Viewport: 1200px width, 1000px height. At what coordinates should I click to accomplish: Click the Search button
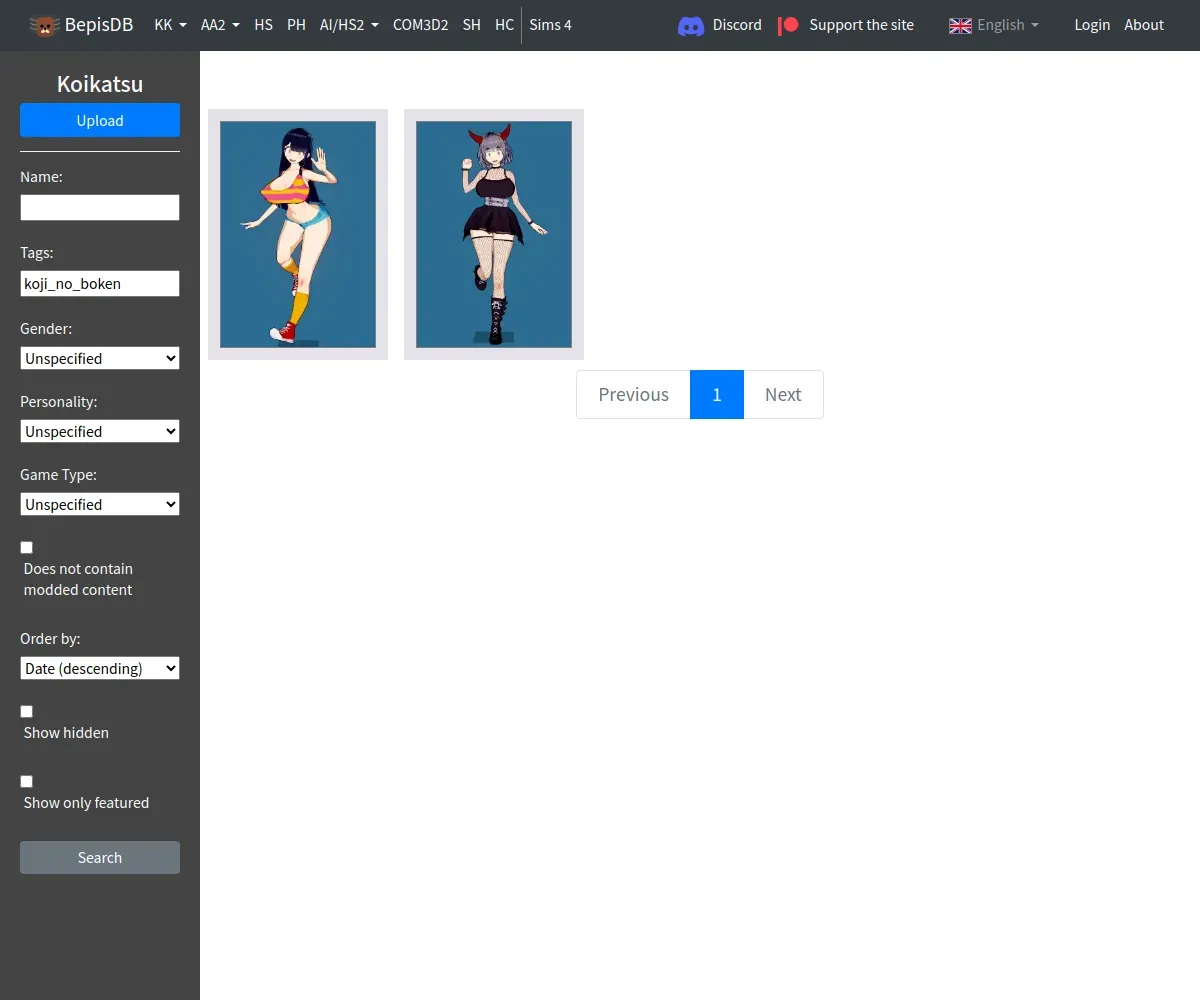[100, 857]
